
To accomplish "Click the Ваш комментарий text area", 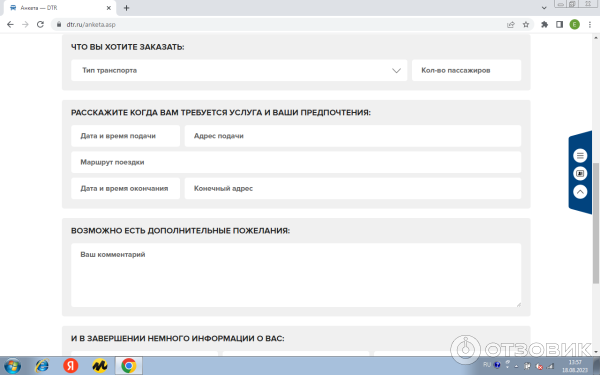I will [x=296, y=275].
